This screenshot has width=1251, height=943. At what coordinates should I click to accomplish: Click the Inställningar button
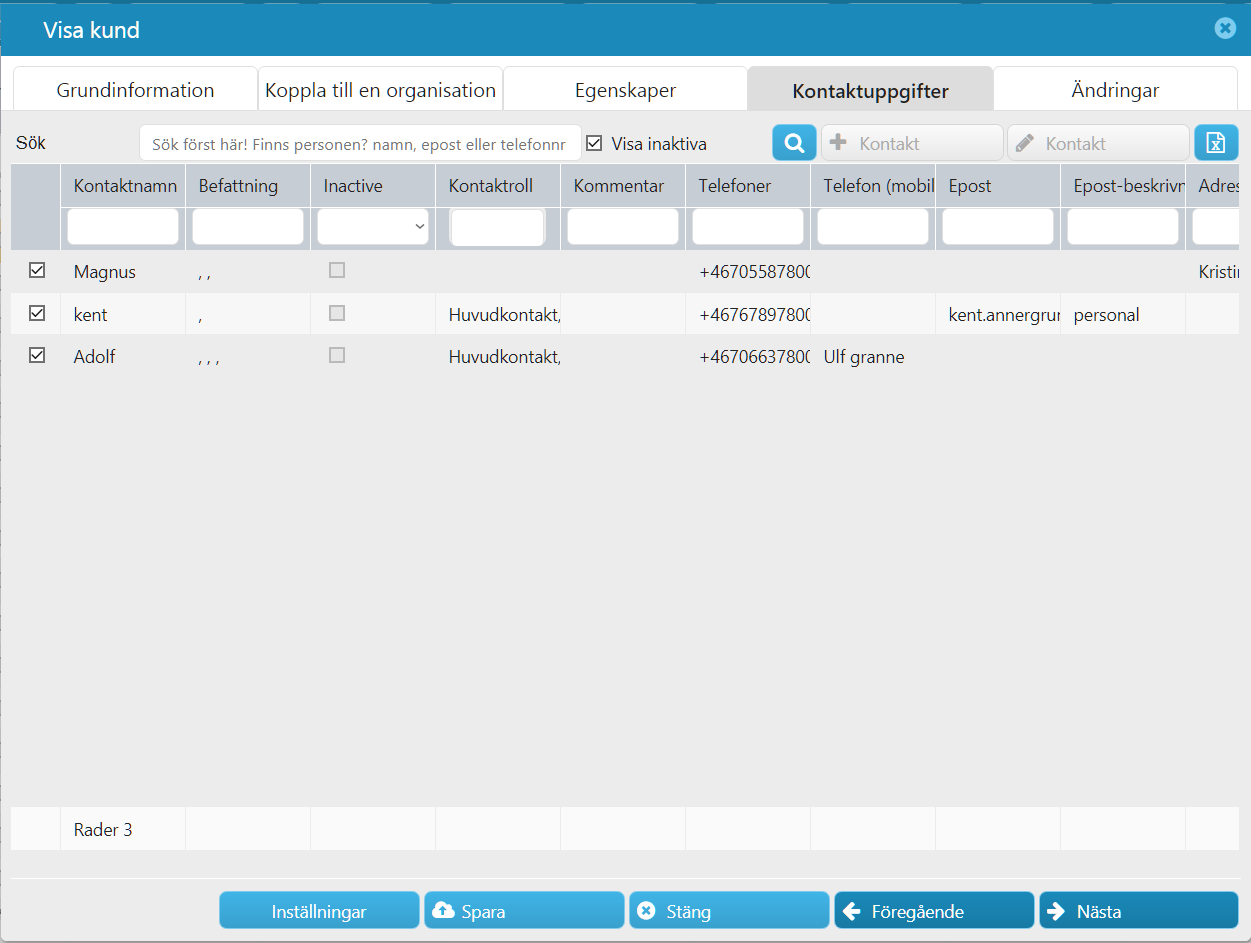pyautogui.click(x=319, y=911)
